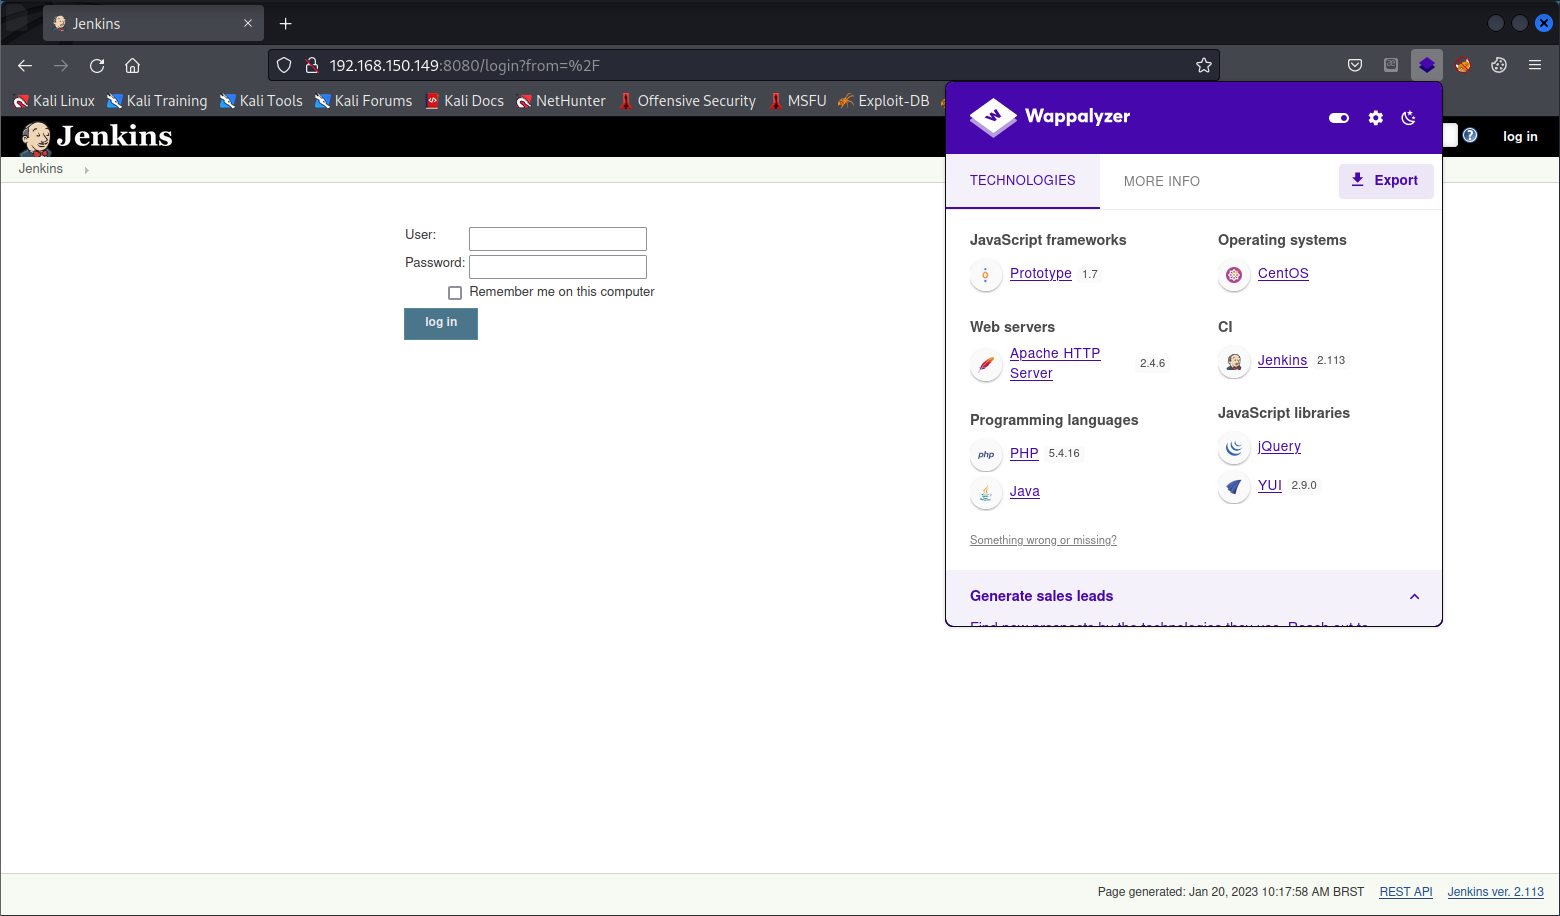Image resolution: width=1560 pixels, height=916 pixels.
Task: Click the Export button
Action: [x=1386, y=181]
